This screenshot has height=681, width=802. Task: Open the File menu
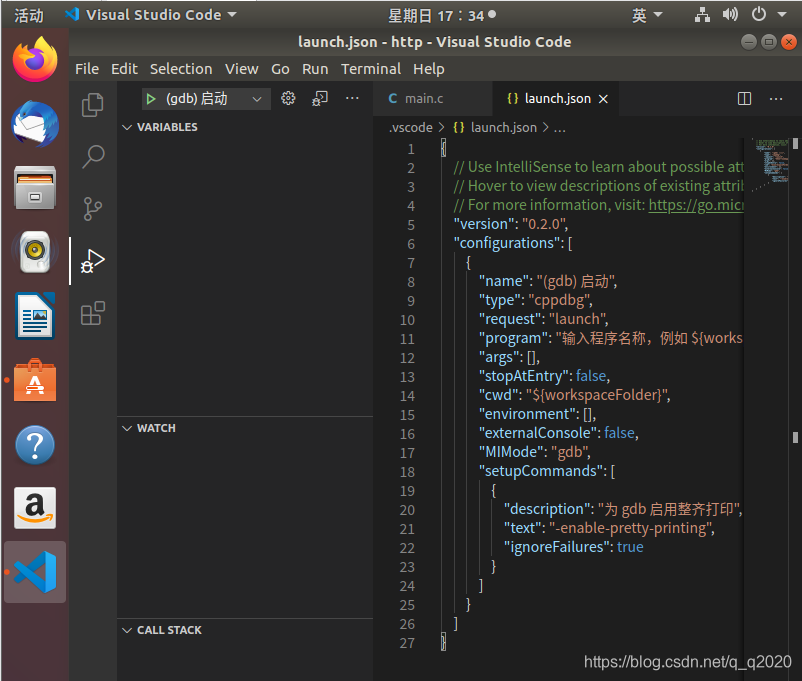(87, 69)
